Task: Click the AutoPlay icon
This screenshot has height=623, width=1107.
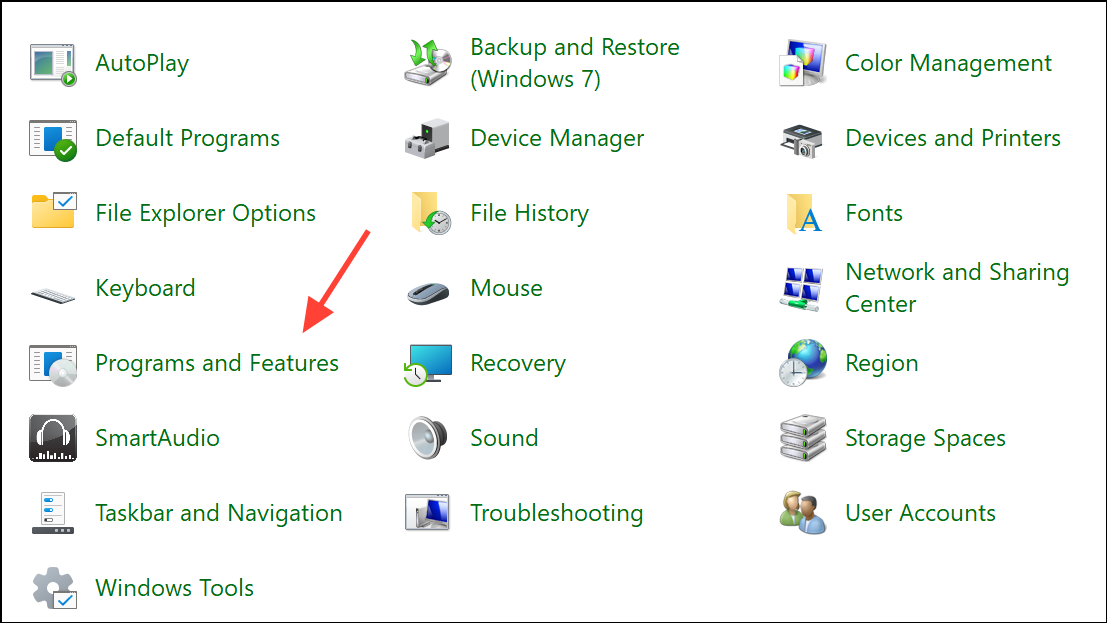Action: 54,64
